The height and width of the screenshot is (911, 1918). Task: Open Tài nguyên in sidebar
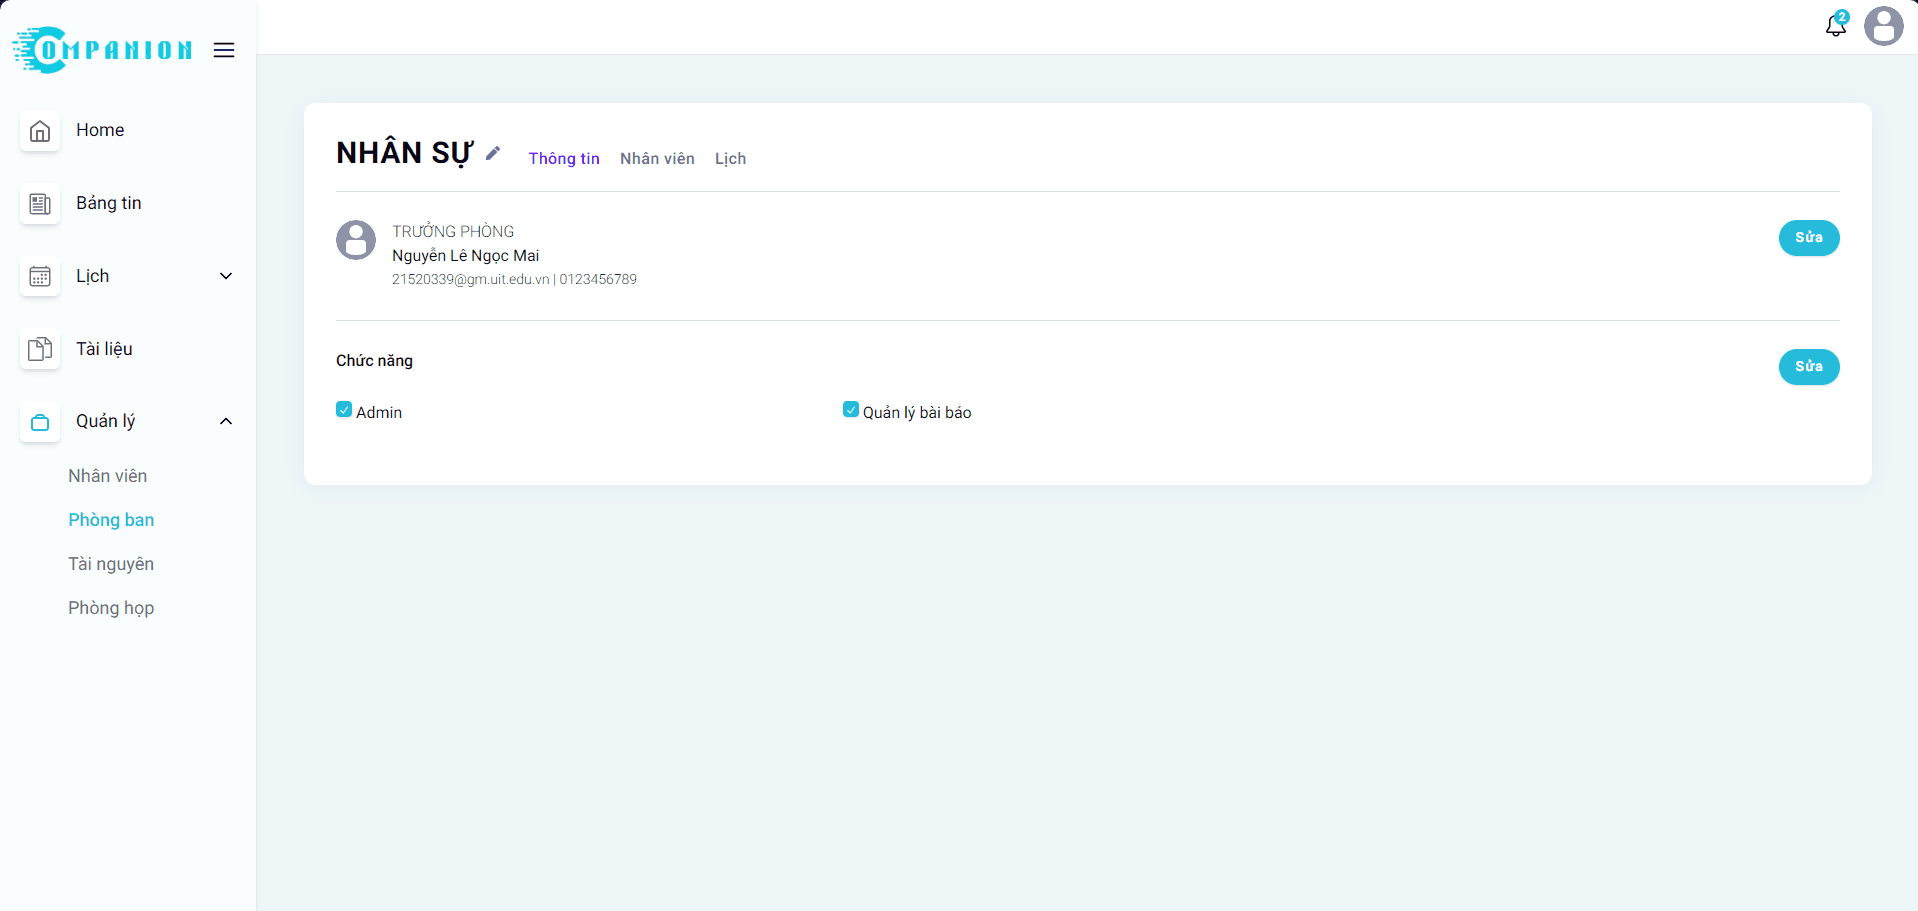point(111,564)
